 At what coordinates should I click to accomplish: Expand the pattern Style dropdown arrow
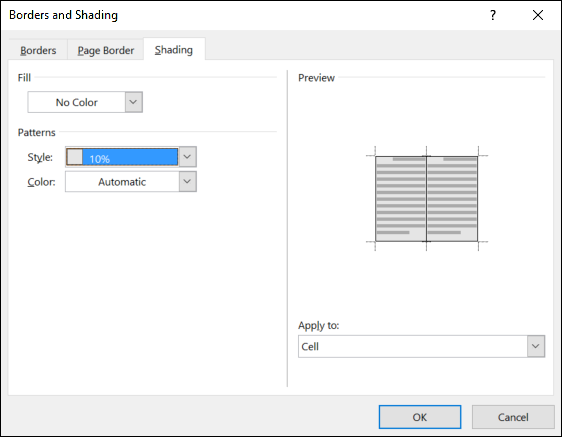point(187,157)
